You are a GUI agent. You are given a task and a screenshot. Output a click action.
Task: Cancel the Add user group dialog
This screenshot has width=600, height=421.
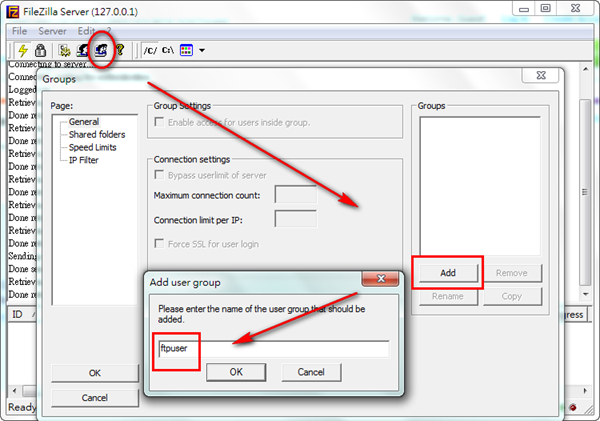click(311, 372)
